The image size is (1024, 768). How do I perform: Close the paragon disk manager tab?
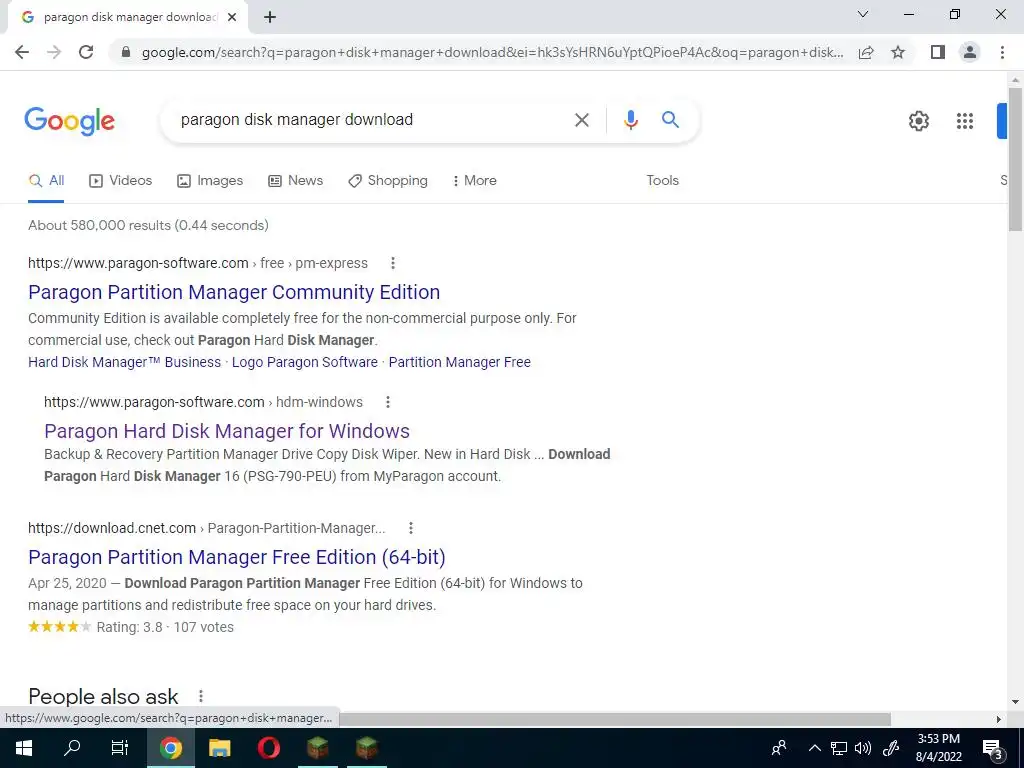tap(232, 17)
